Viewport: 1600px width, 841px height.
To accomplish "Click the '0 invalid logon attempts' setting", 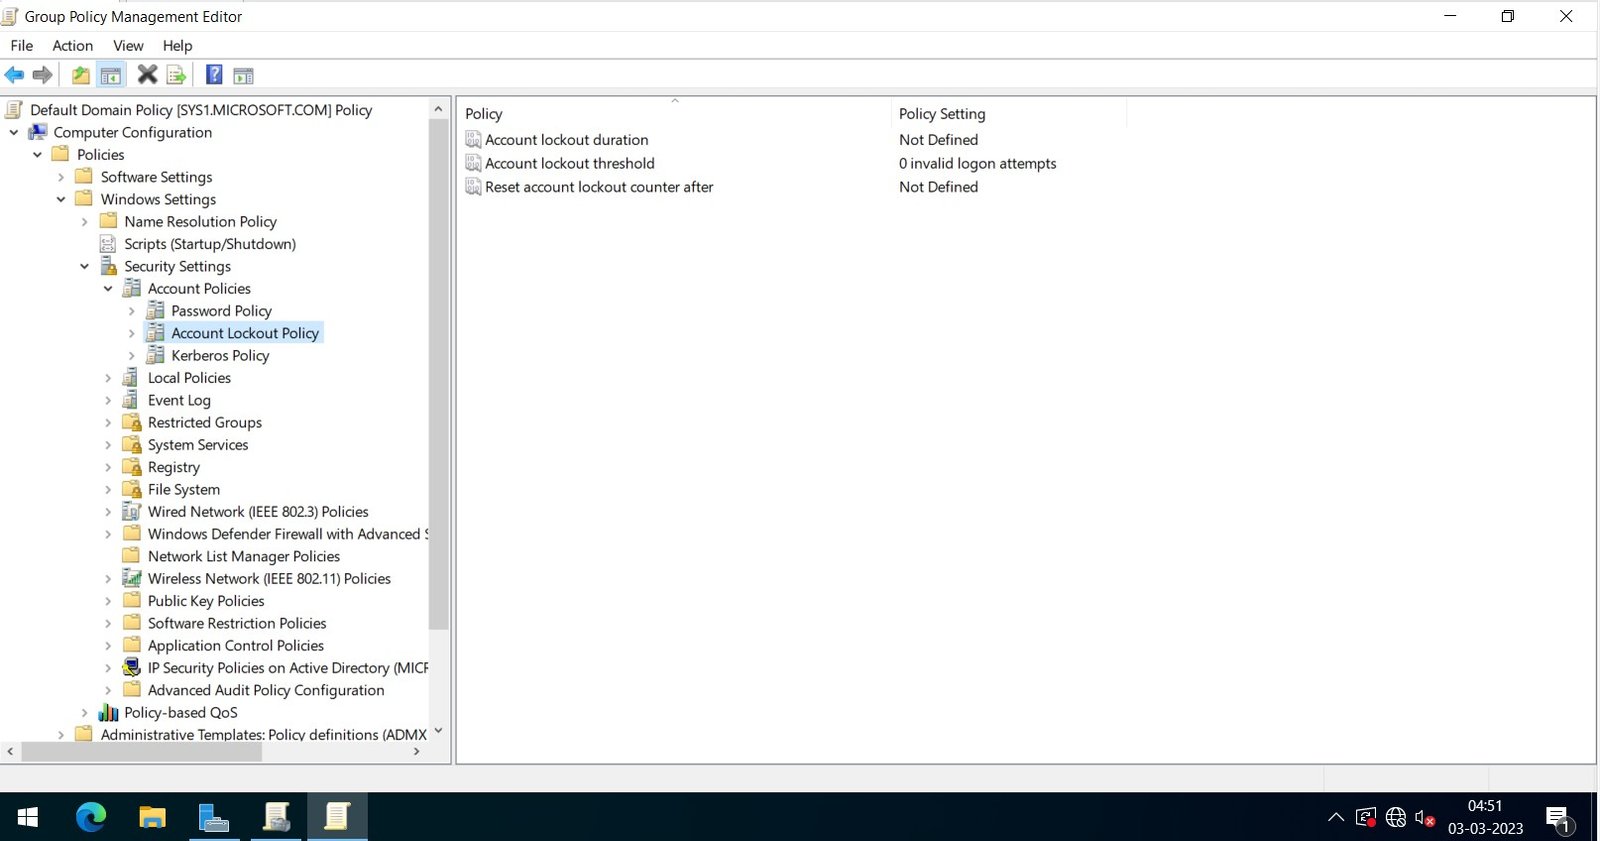I will [977, 163].
